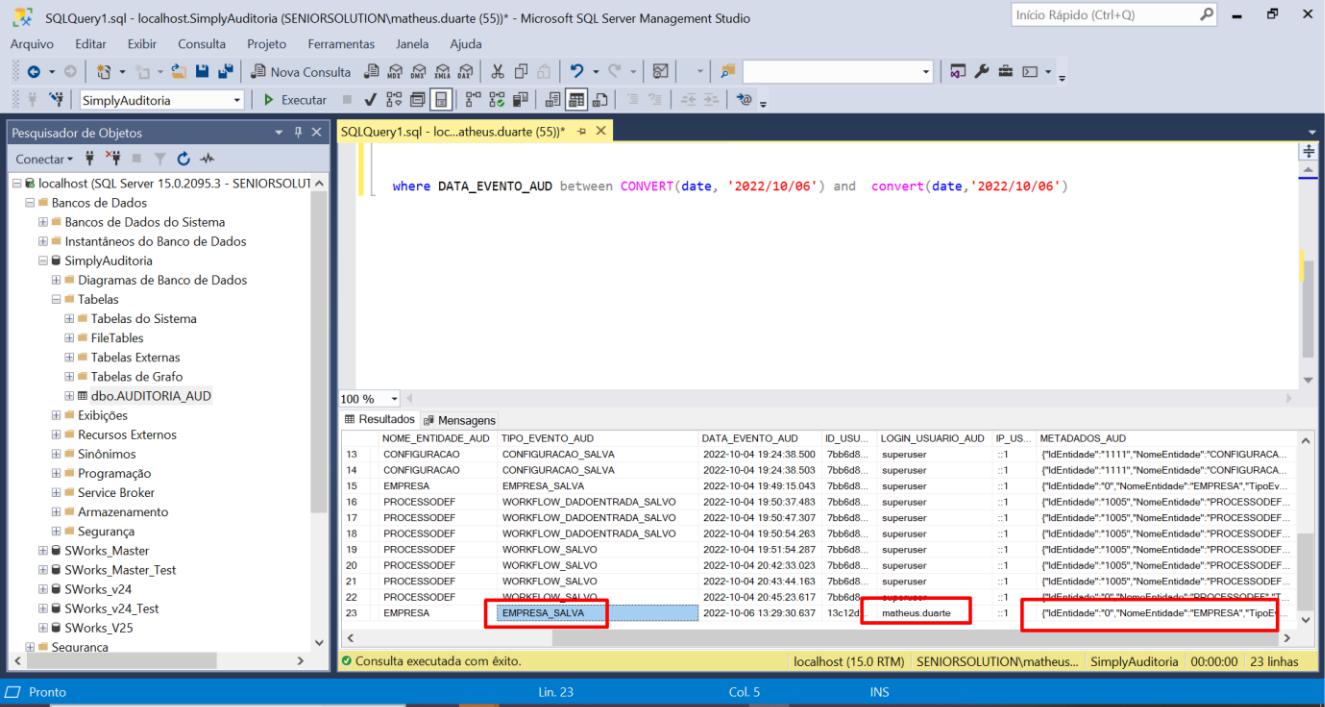Expand Bancos de Dados do Sistema
Screen dimensions: 1325x707
tap(44, 221)
